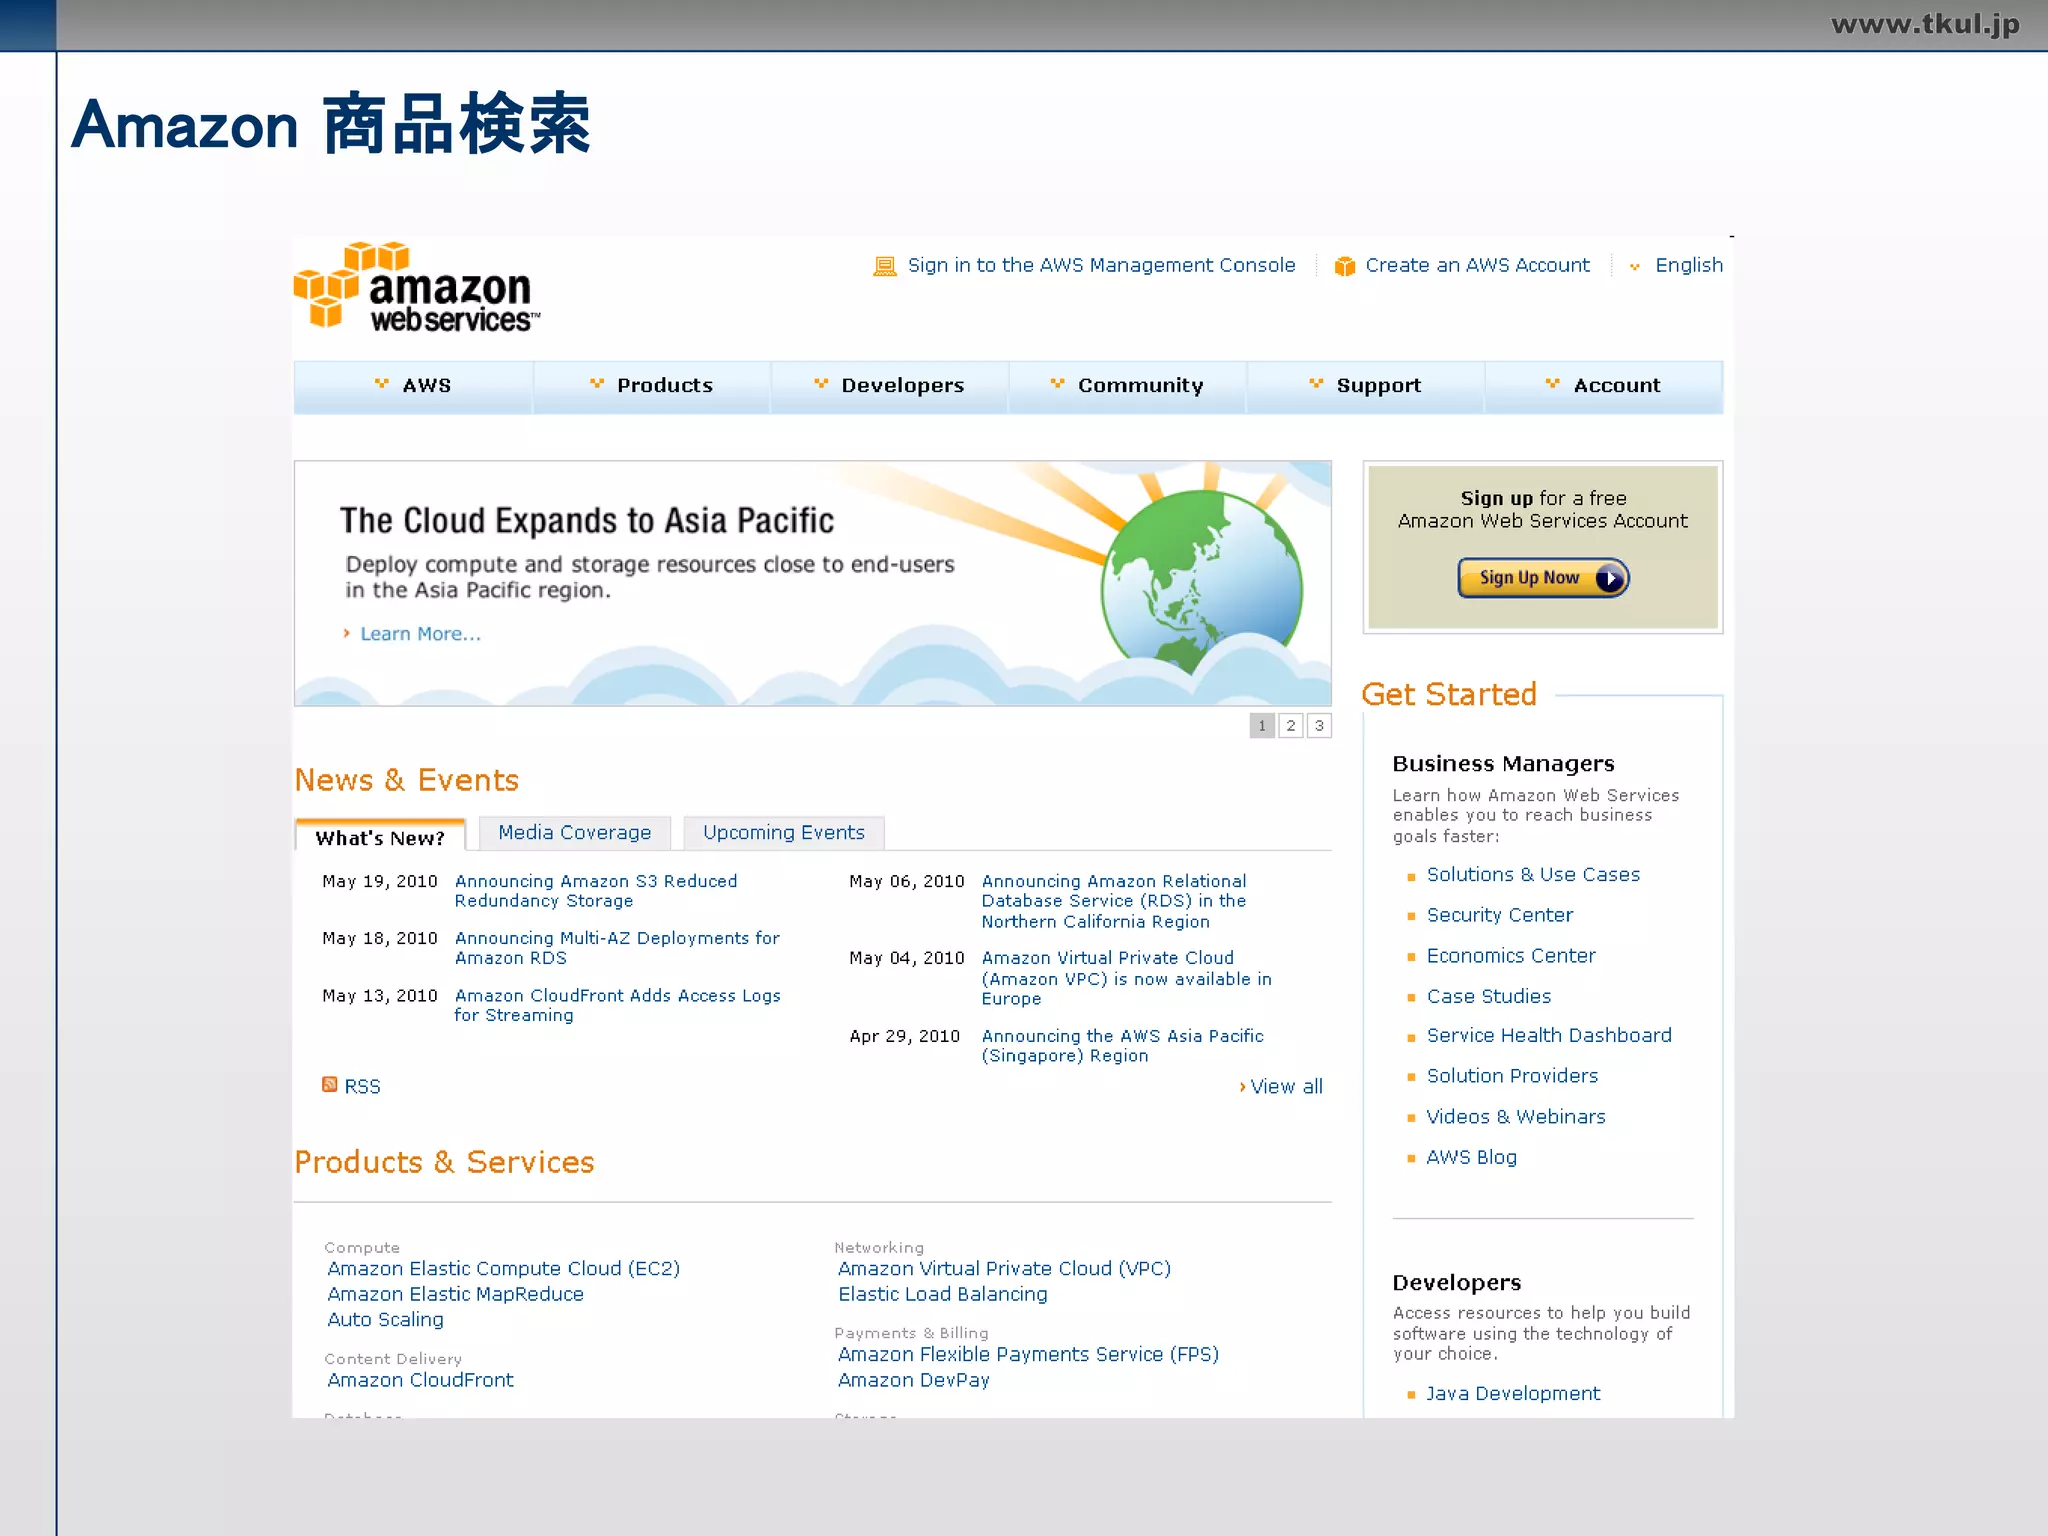Screen dimensions: 2048x1536
Task: Open the Case Studies link
Action: point(1488,996)
